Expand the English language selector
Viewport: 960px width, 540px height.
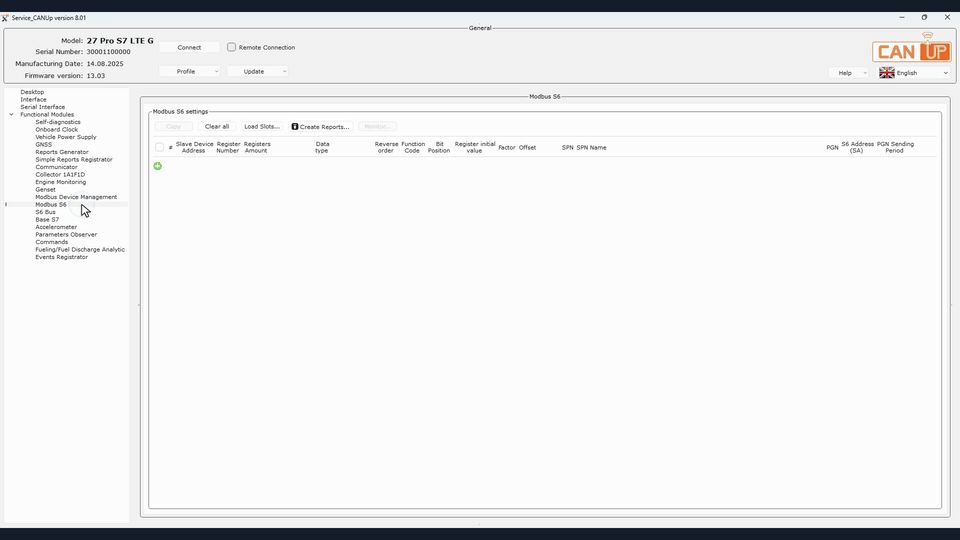pos(914,73)
